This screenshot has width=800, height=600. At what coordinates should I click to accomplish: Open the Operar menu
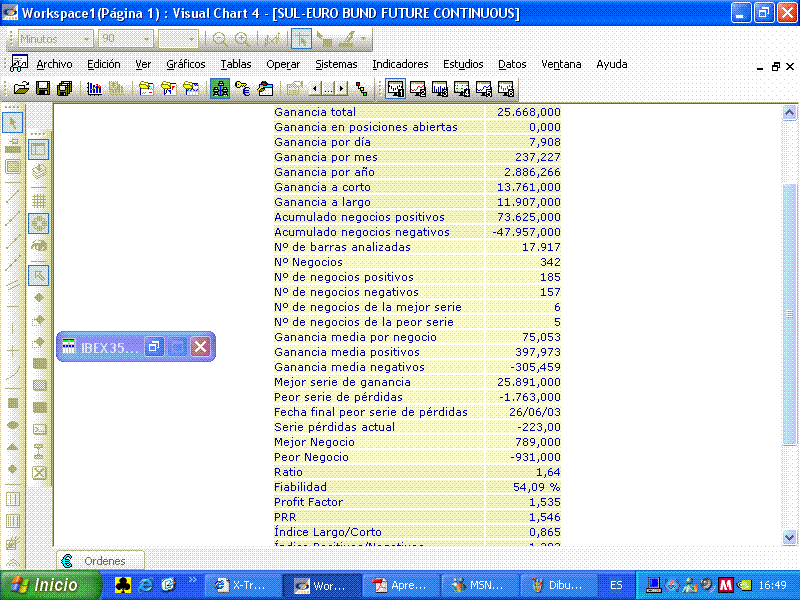click(283, 64)
